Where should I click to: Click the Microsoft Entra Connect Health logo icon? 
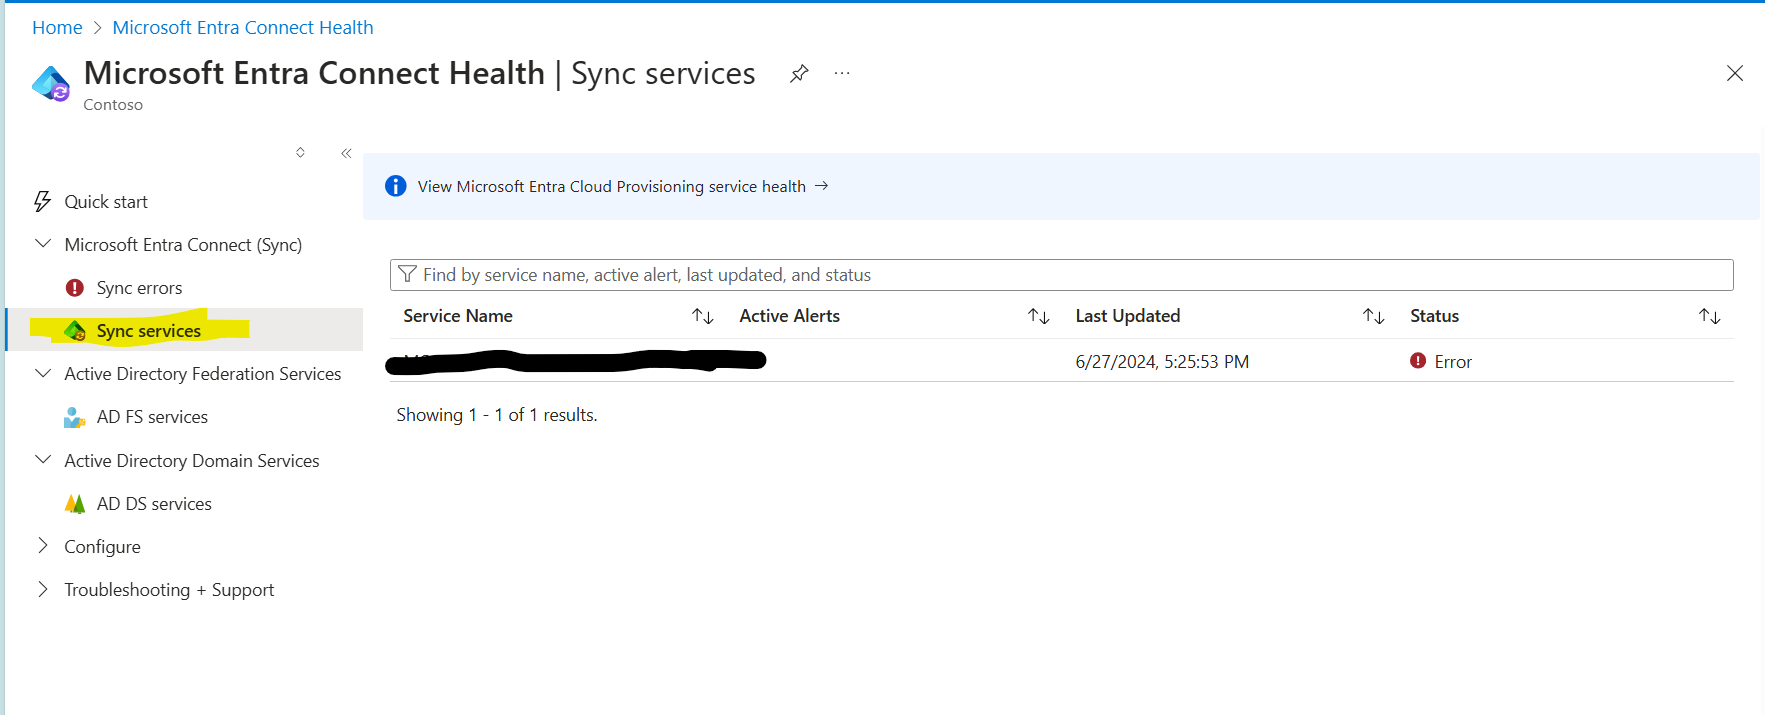[51, 84]
